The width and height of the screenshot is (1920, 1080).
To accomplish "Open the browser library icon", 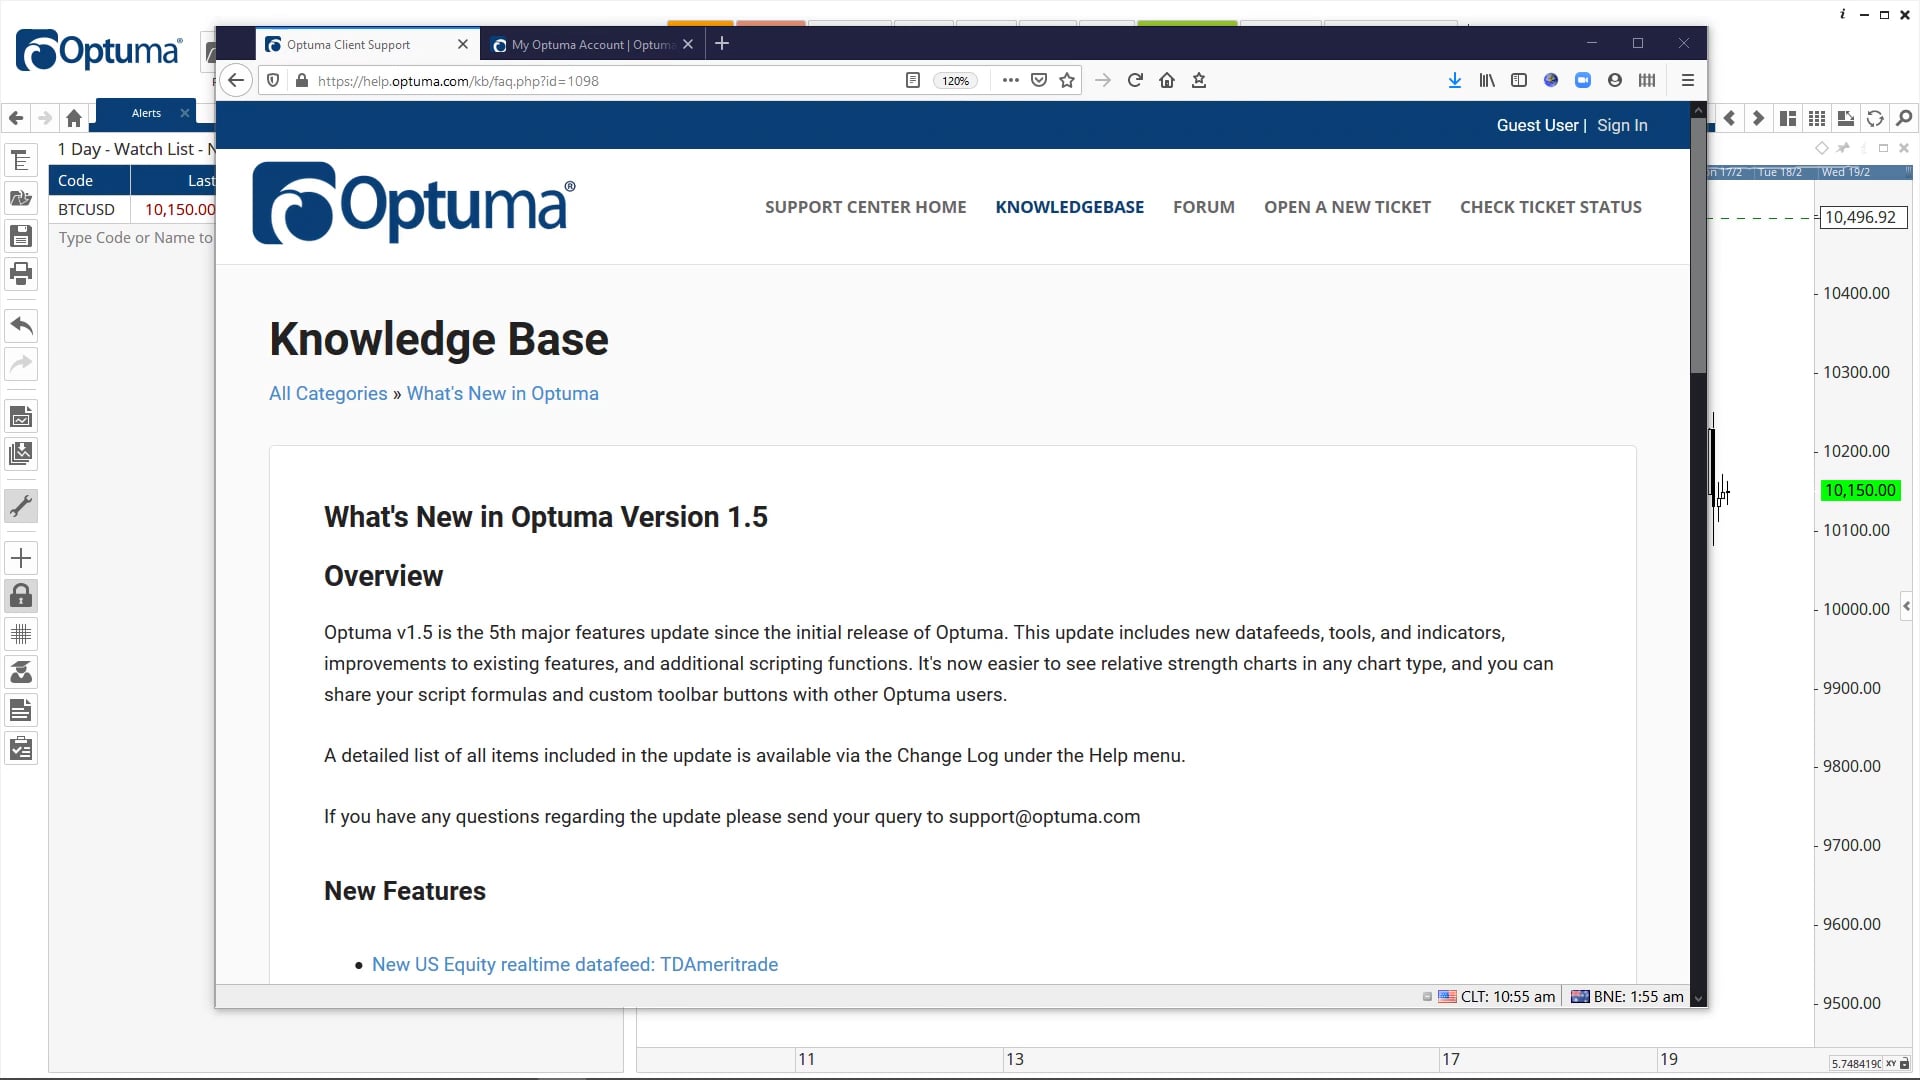I will [x=1487, y=80].
